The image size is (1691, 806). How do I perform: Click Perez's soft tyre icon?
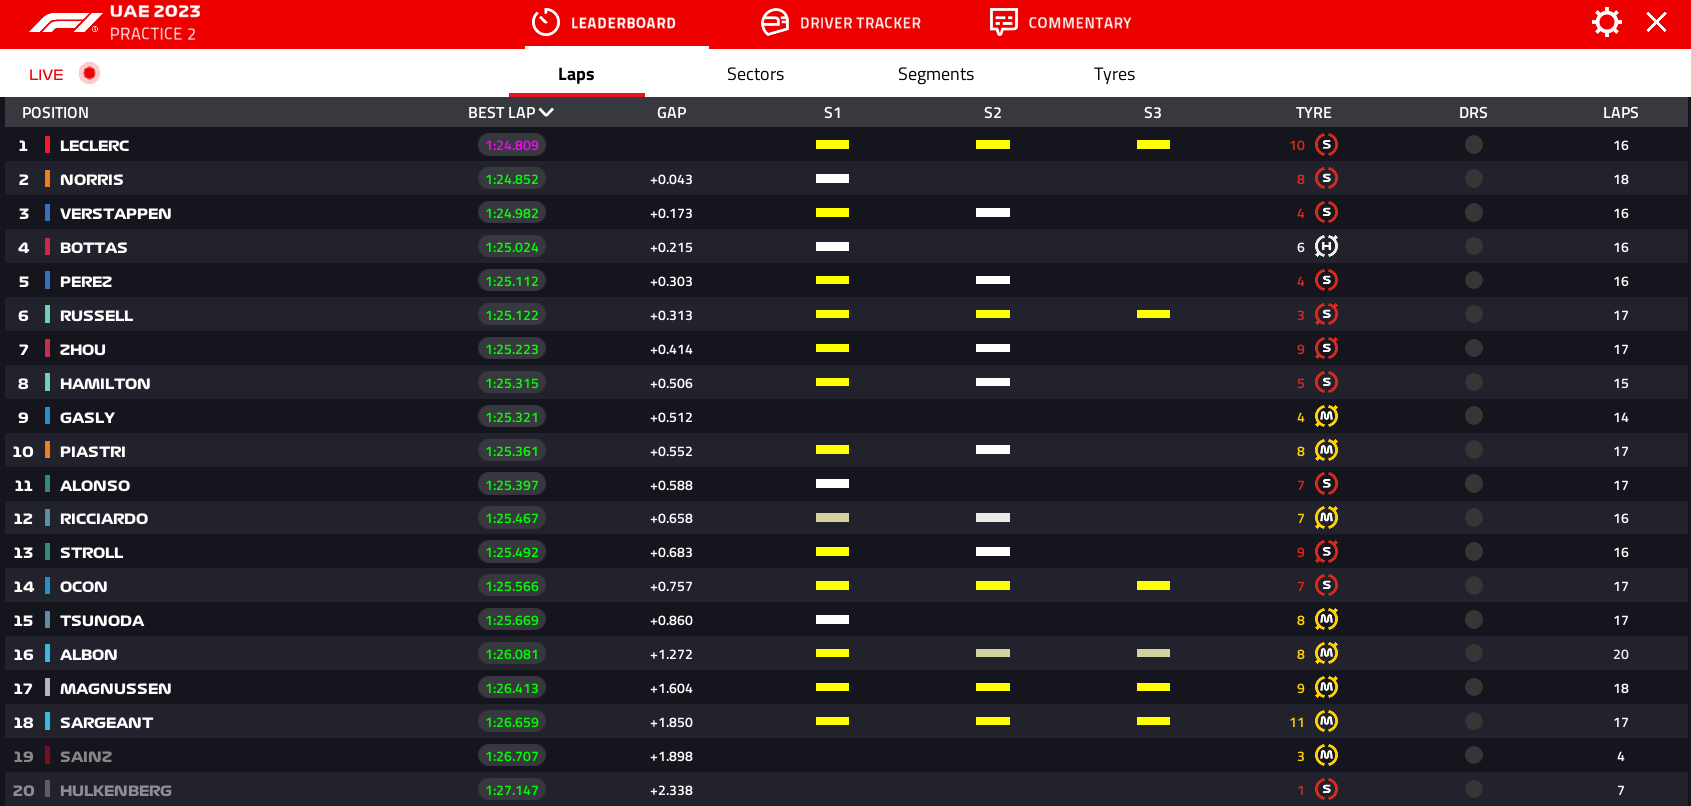[1326, 281]
